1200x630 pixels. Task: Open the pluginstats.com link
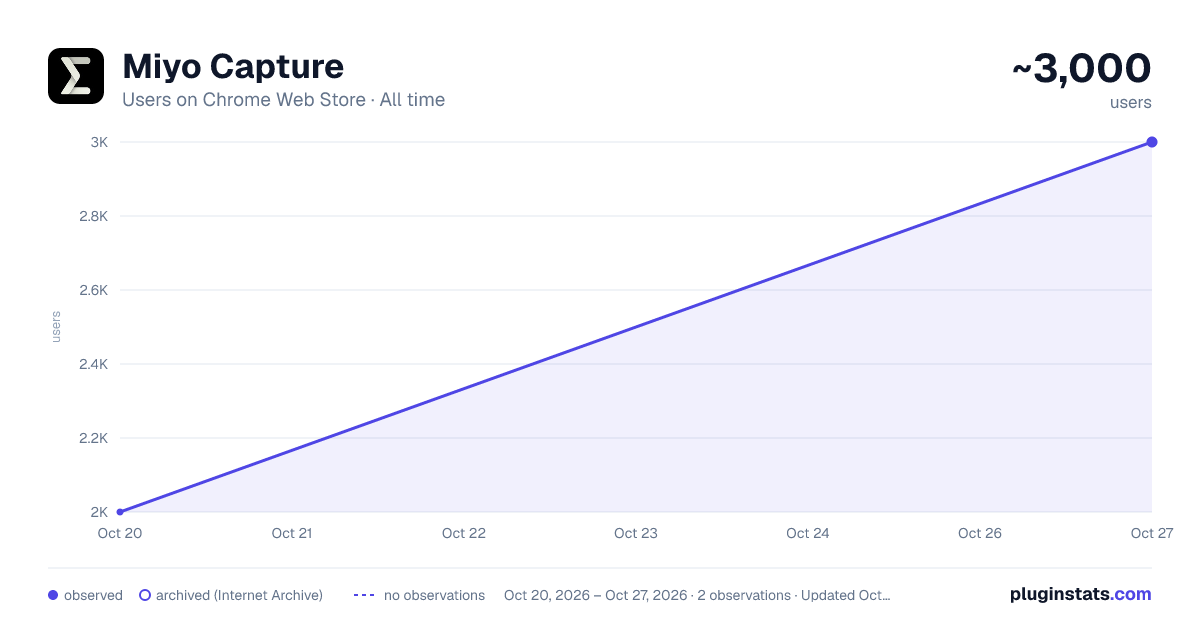(1080, 594)
